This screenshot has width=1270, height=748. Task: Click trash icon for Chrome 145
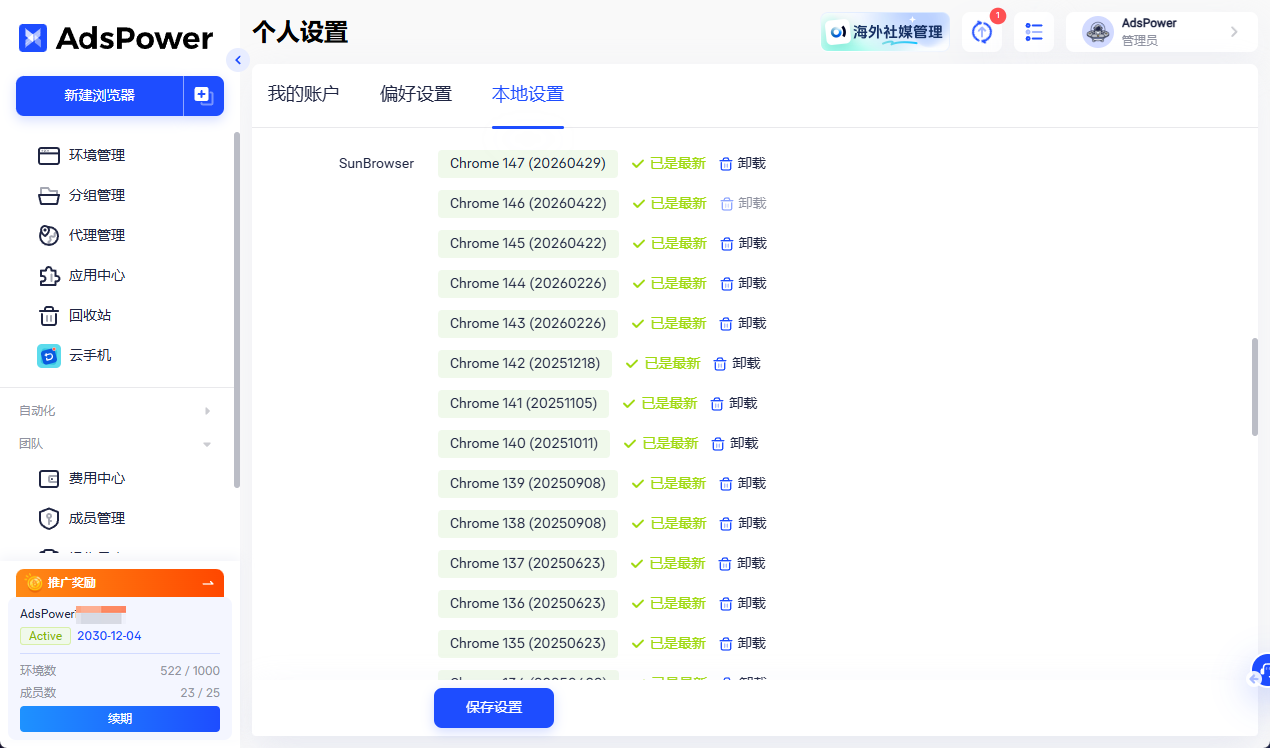[x=727, y=243]
